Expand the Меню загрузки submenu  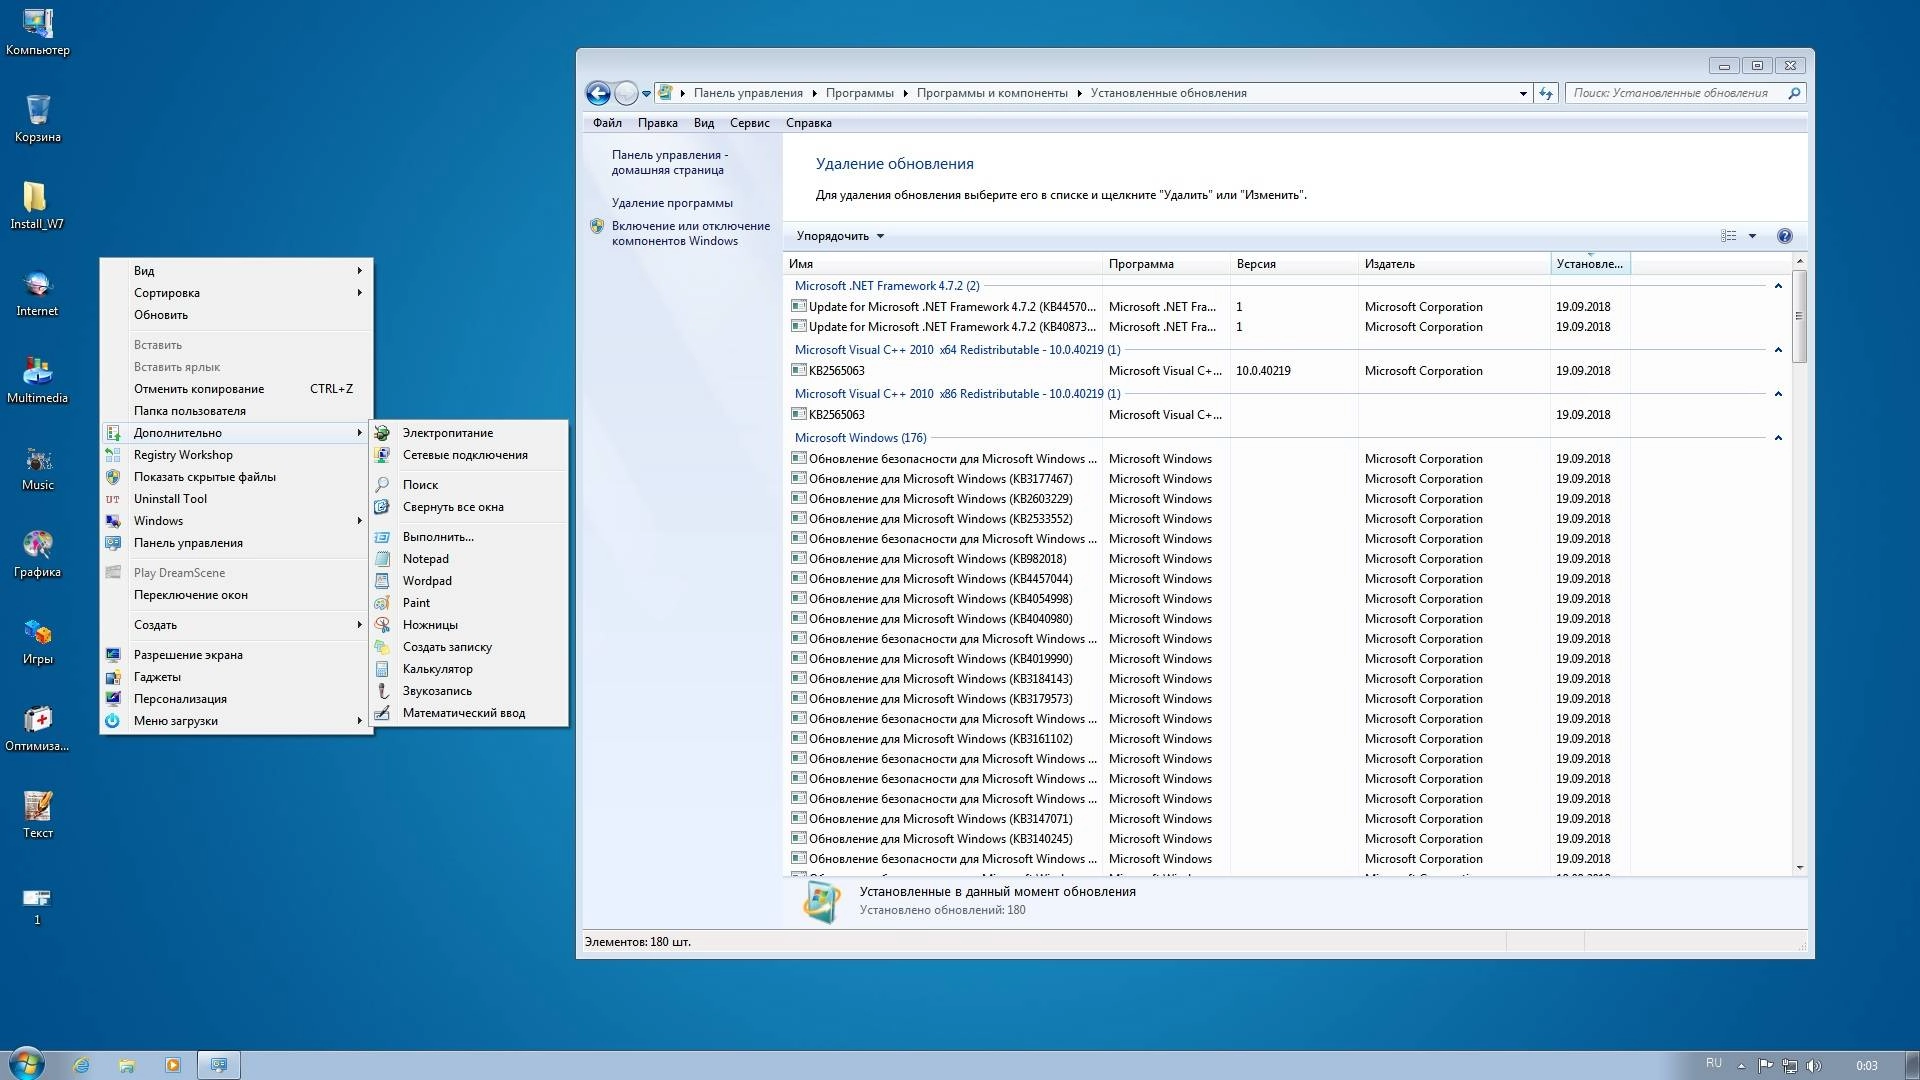(x=236, y=721)
